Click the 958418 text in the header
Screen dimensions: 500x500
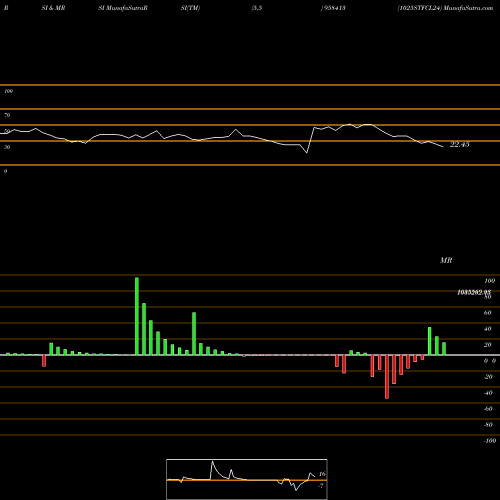(334, 8)
